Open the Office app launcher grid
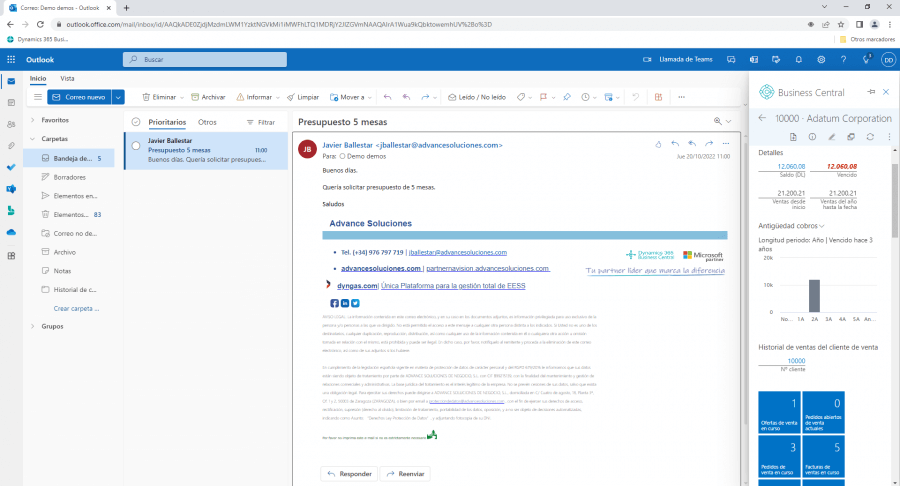The height and width of the screenshot is (486, 900). click(x=10, y=59)
